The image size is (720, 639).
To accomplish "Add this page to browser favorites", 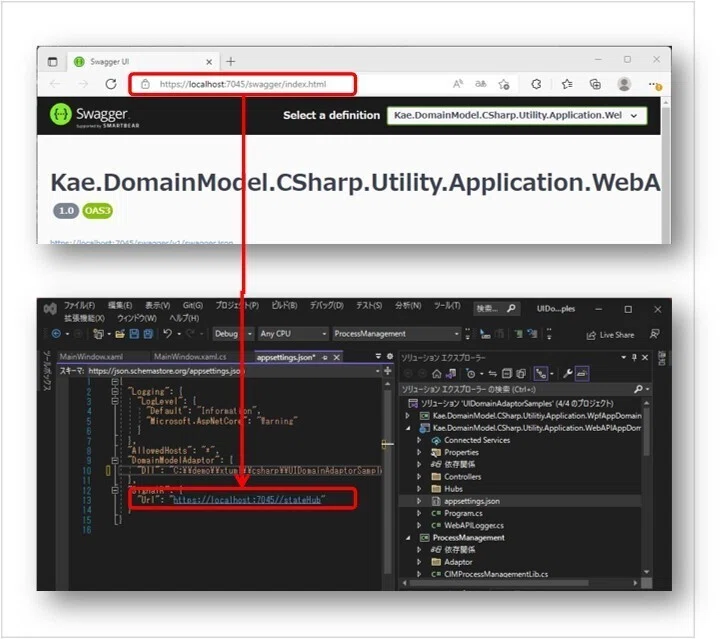I will point(504,84).
